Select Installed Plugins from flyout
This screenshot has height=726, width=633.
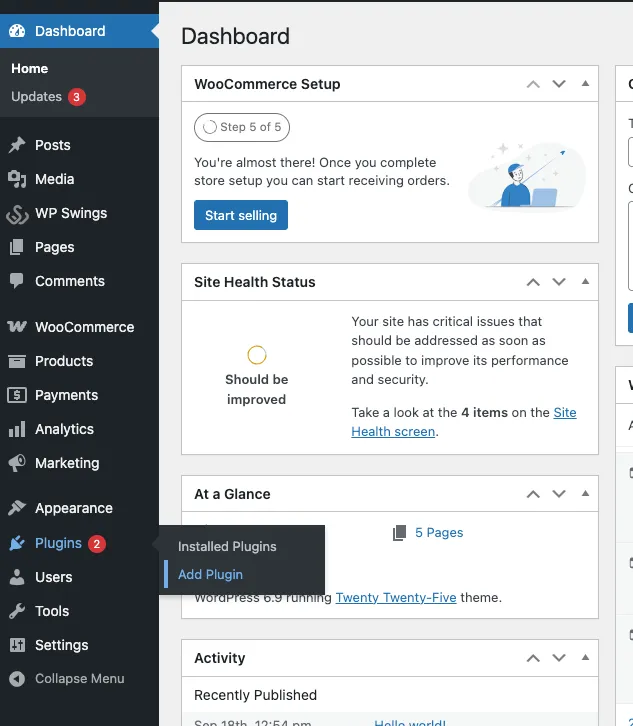(227, 546)
